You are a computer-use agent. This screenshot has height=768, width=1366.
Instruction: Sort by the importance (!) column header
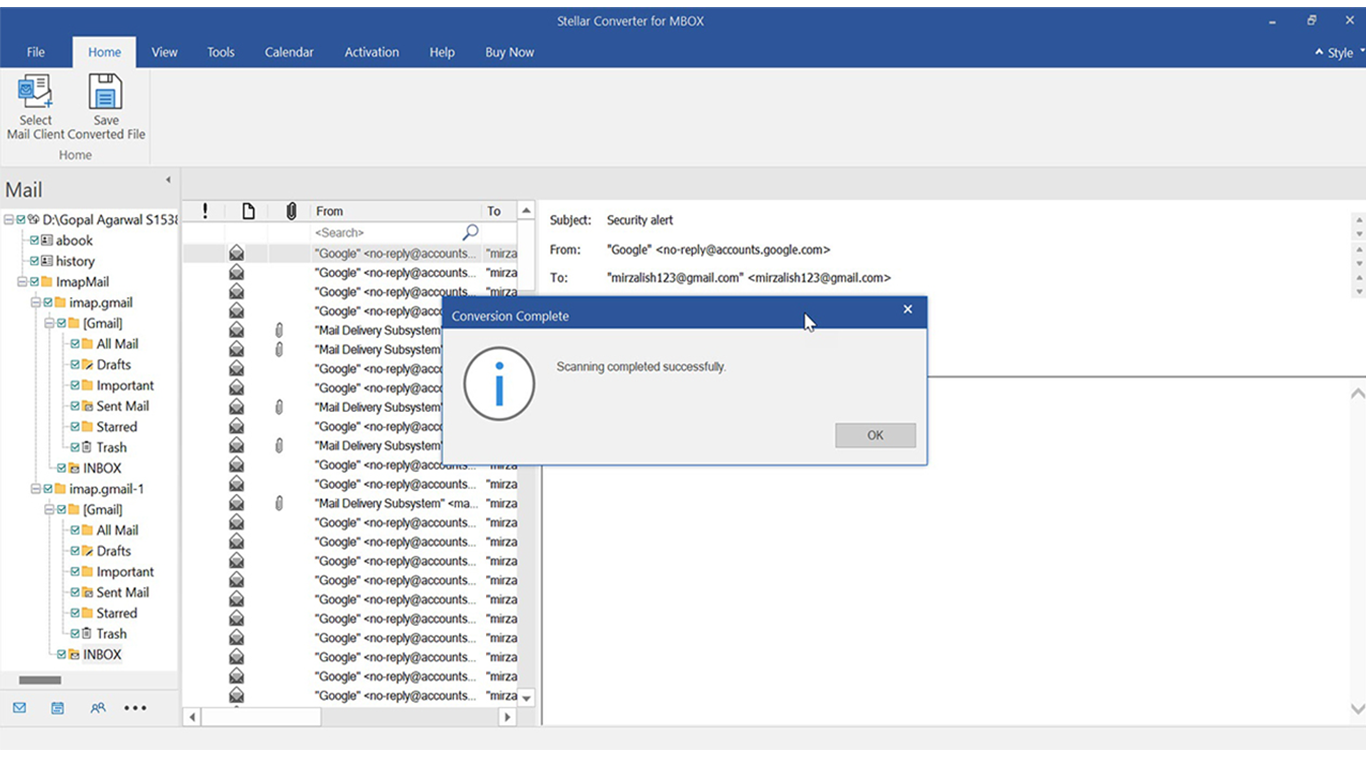coord(205,211)
